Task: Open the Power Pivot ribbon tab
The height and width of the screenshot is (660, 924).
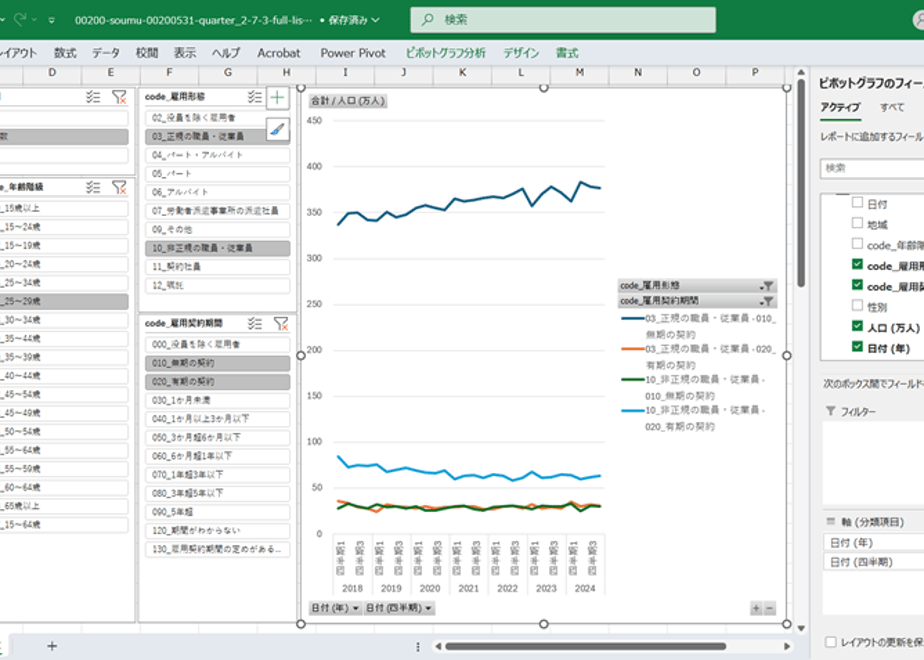Action: click(353, 53)
